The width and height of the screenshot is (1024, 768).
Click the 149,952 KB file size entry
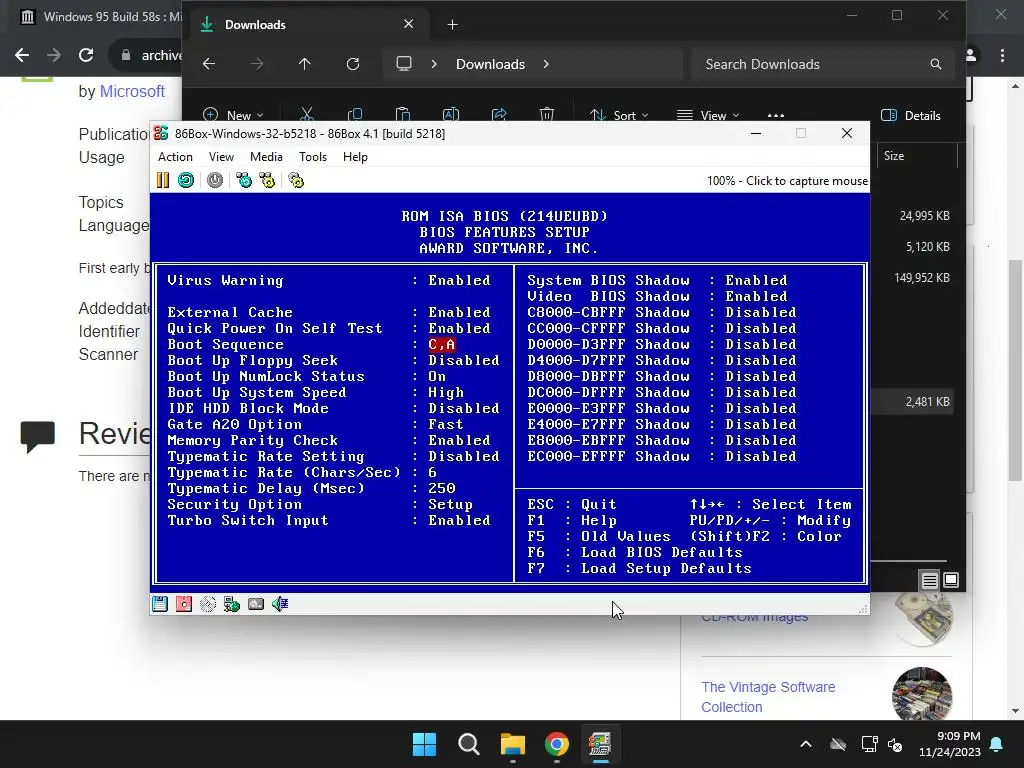pos(921,278)
